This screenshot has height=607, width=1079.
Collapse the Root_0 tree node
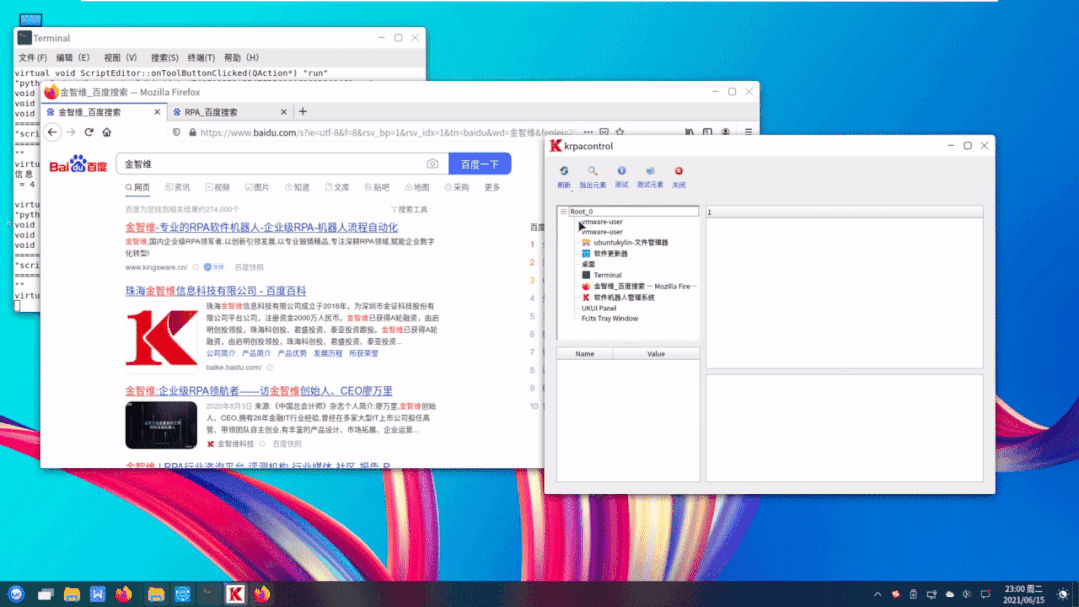click(x=563, y=211)
